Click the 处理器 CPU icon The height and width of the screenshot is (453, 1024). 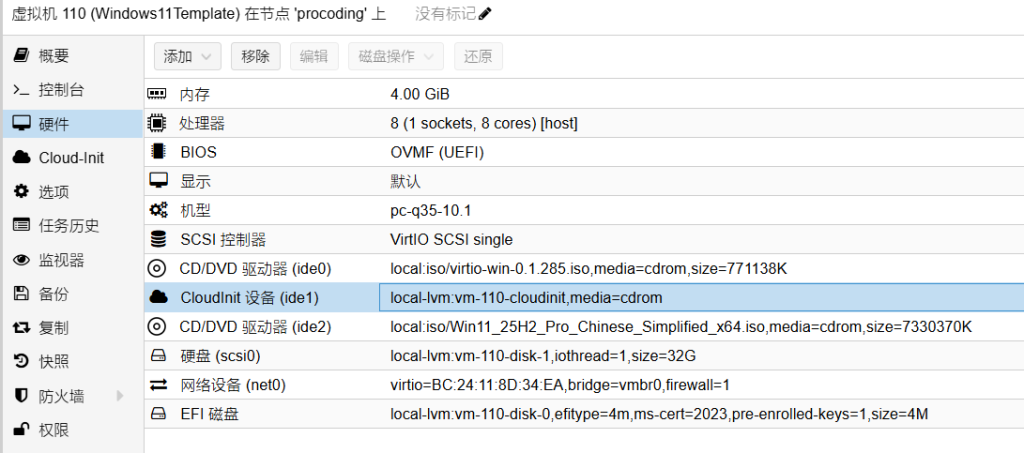(x=157, y=123)
